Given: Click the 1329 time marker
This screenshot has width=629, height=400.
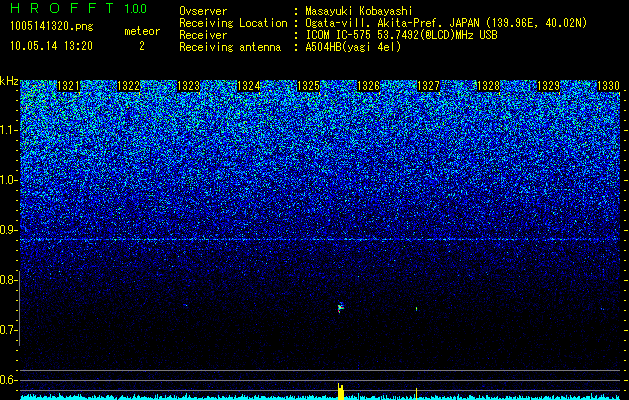Looking at the screenshot, I should tap(548, 86).
